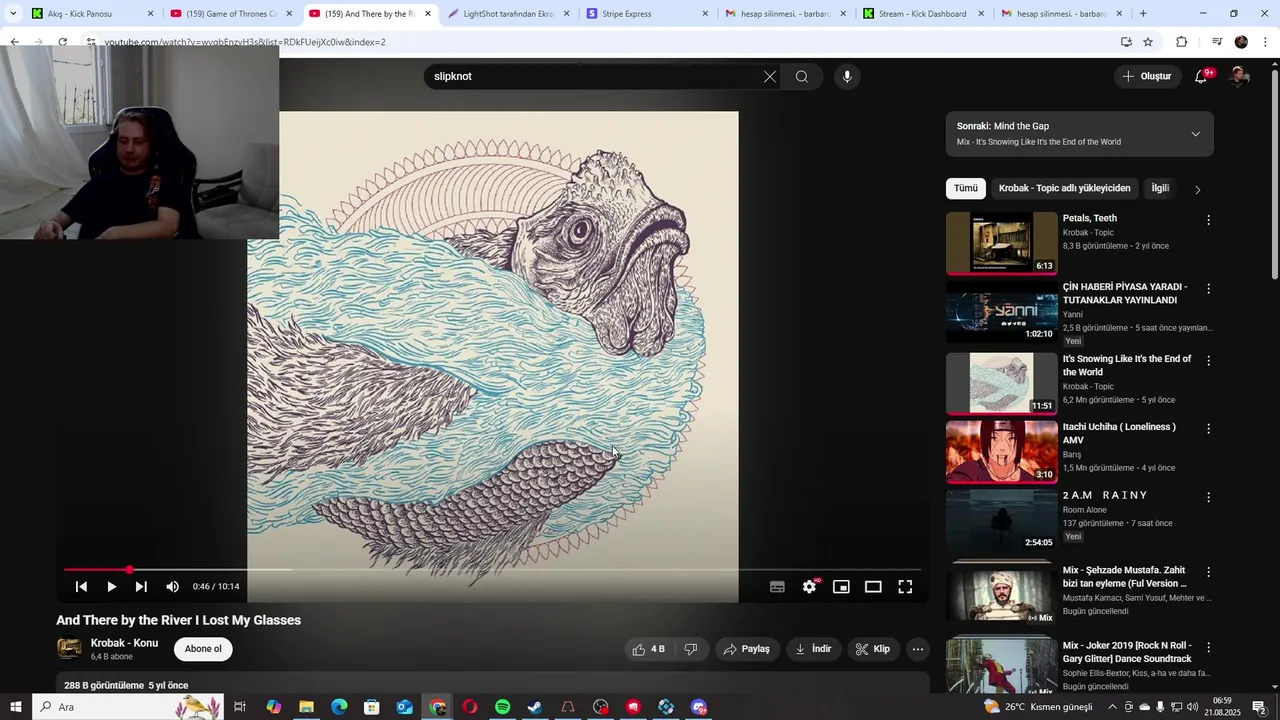Switch to miniplayer mode
The height and width of the screenshot is (720, 1280).
click(841, 587)
